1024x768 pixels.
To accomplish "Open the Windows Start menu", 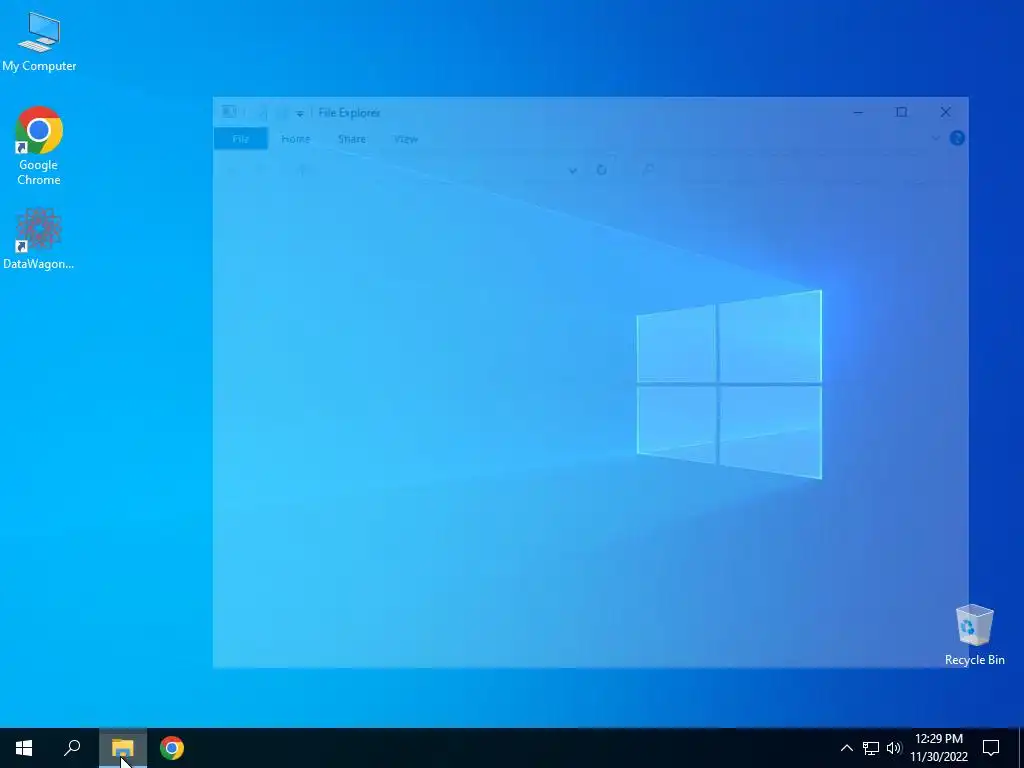I will pyautogui.click(x=24, y=748).
